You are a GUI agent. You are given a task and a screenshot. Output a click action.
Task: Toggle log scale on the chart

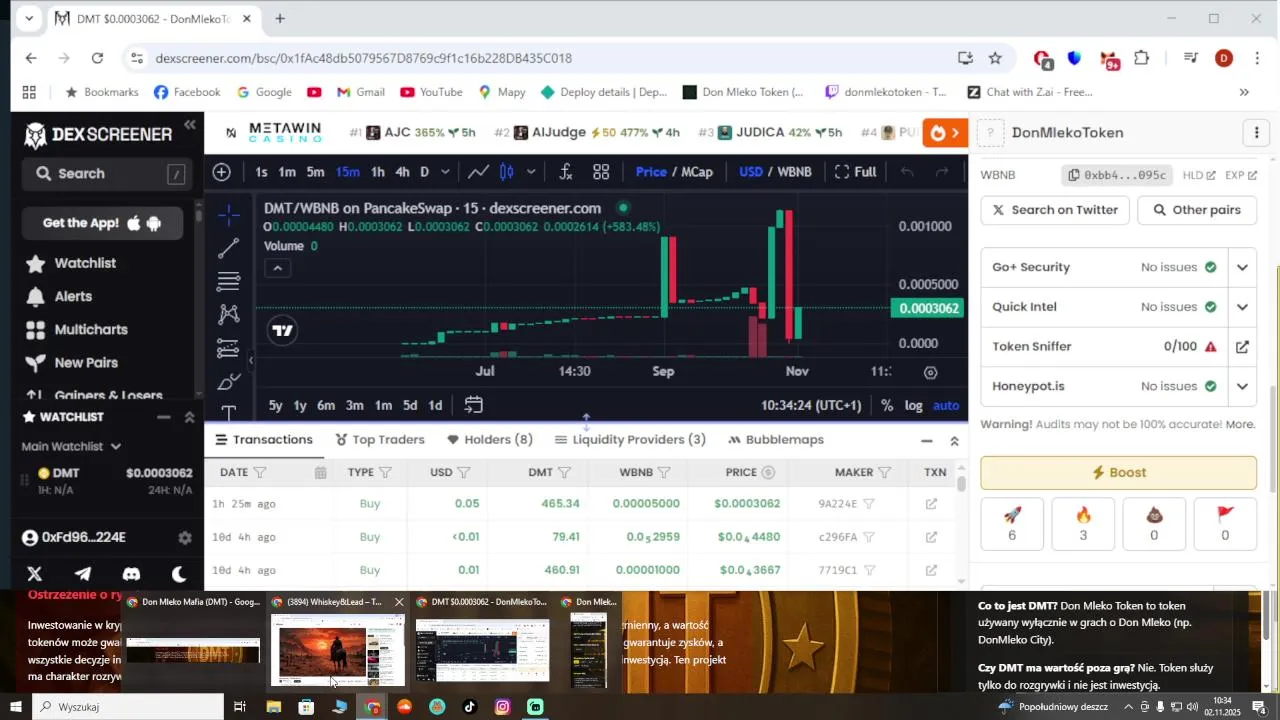(x=914, y=405)
